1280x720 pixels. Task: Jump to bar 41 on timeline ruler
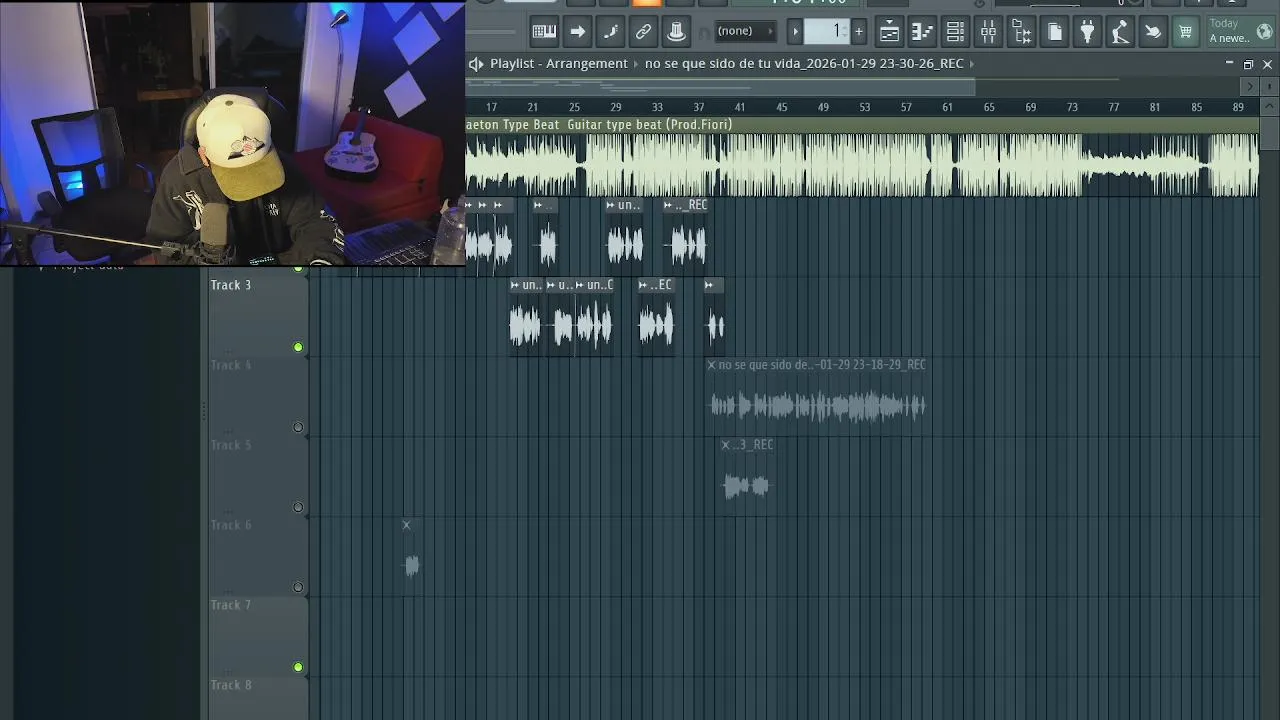tap(740, 107)
